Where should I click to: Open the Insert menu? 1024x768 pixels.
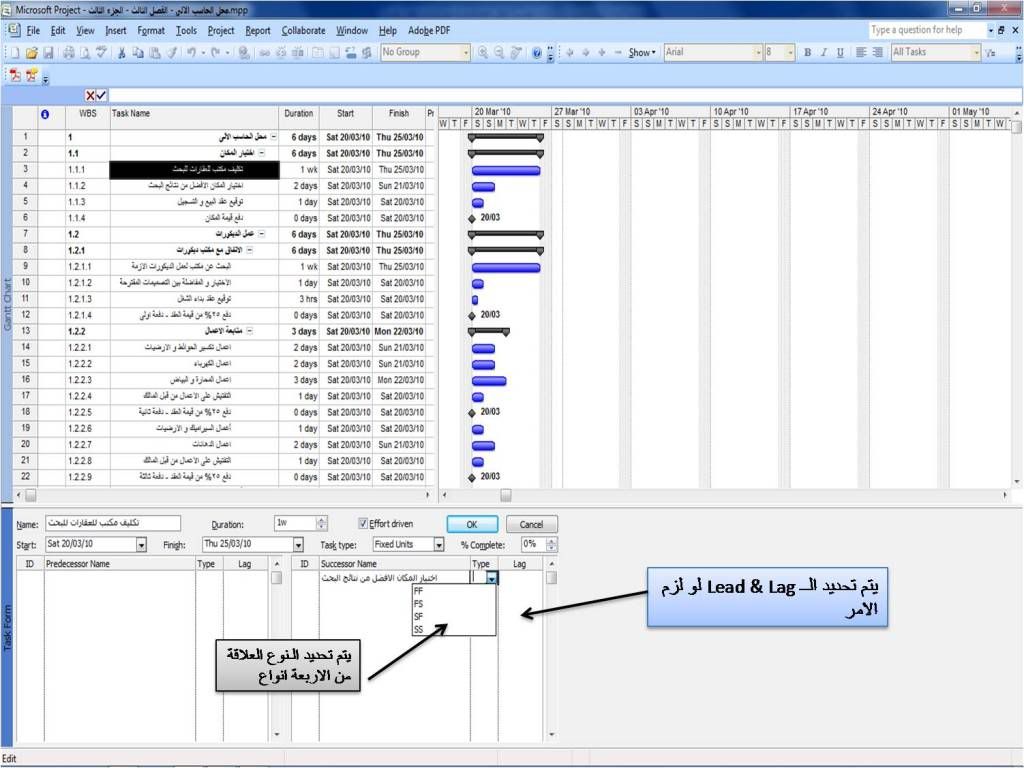coord(116,31)
